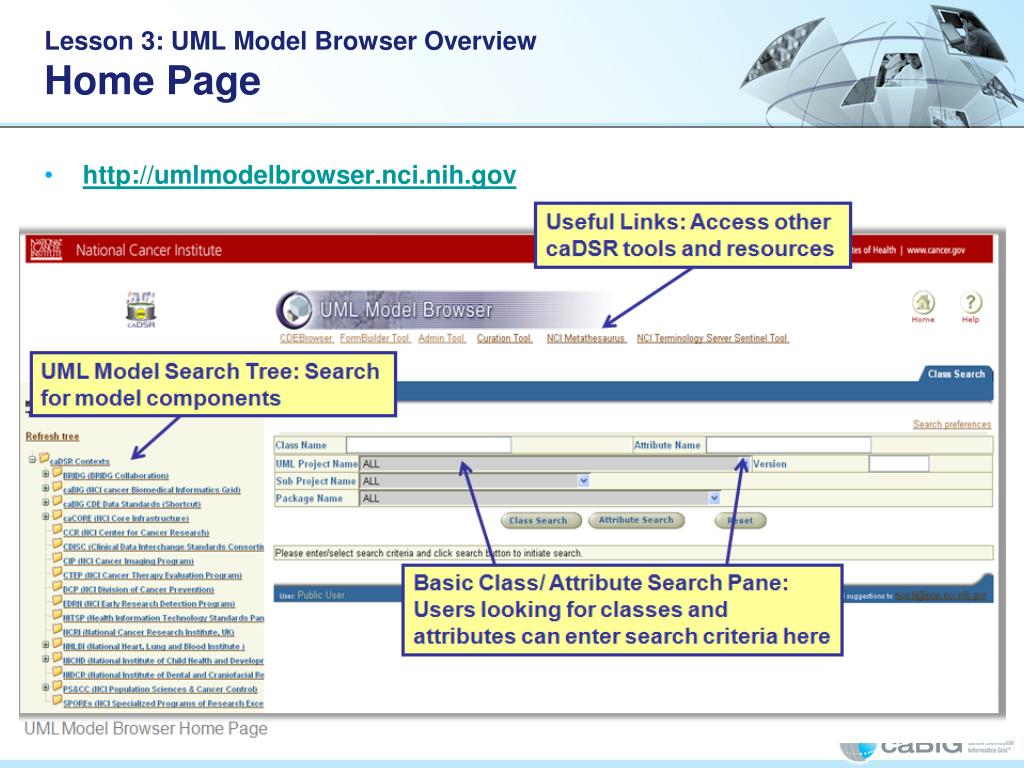1024x768 pixels.
Task: Select CTEP Cancer Therapy Evaluation Program
Action: (152, 575)
